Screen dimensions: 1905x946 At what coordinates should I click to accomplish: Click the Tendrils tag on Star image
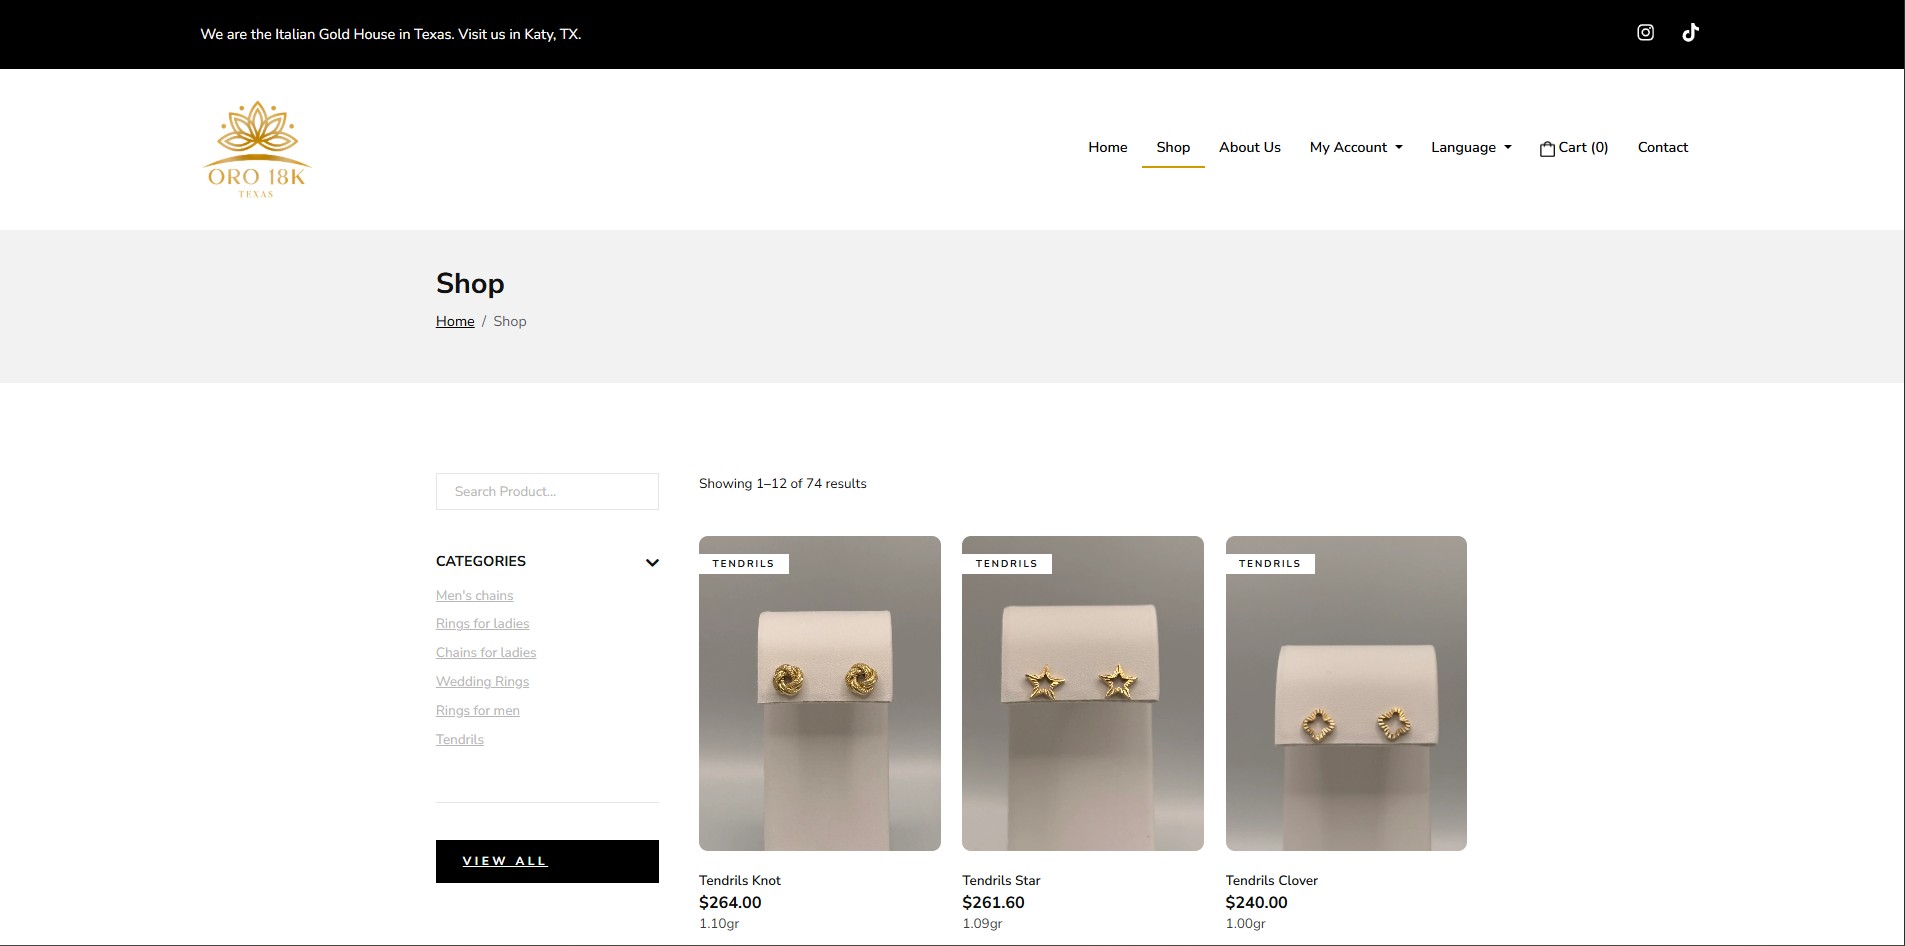pos(1006,564)
